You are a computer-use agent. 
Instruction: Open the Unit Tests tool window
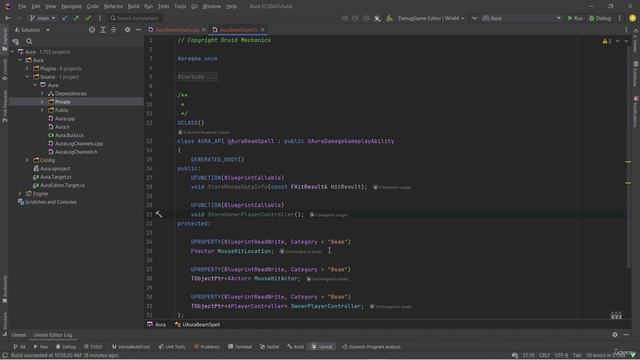[x=172, y=347]
